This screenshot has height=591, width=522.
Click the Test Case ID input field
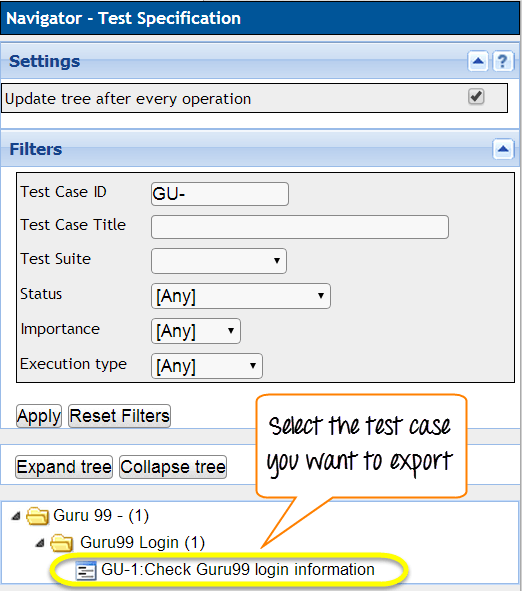click(x=220, y=194)
